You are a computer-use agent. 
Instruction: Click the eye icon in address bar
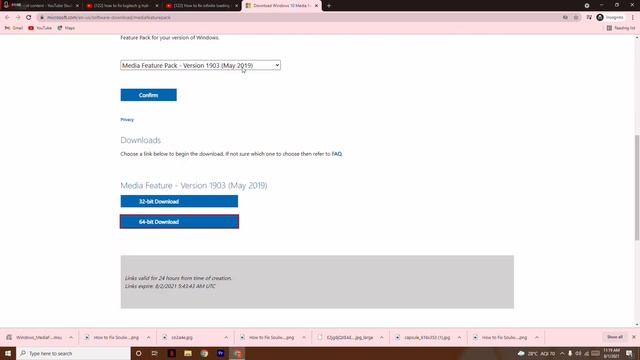coord(565,18)
